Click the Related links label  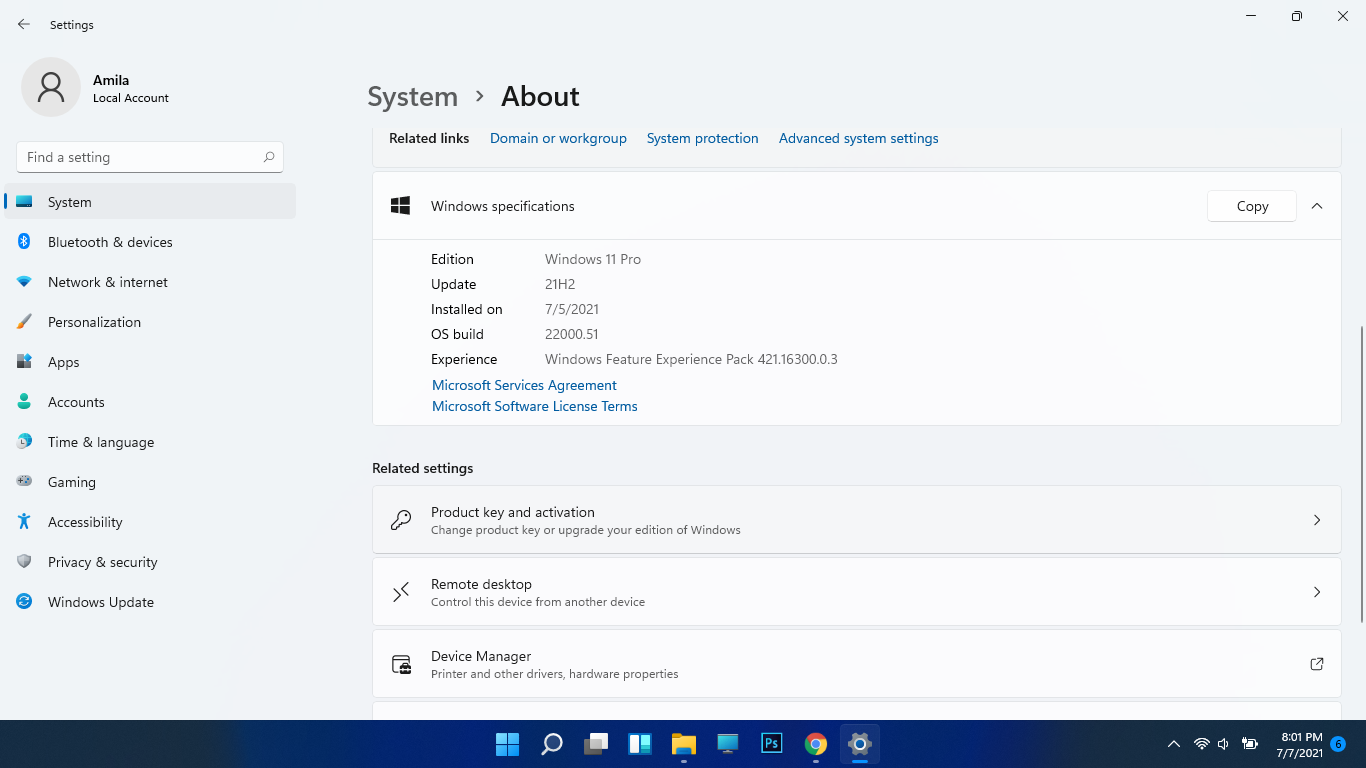coord(429,138)
